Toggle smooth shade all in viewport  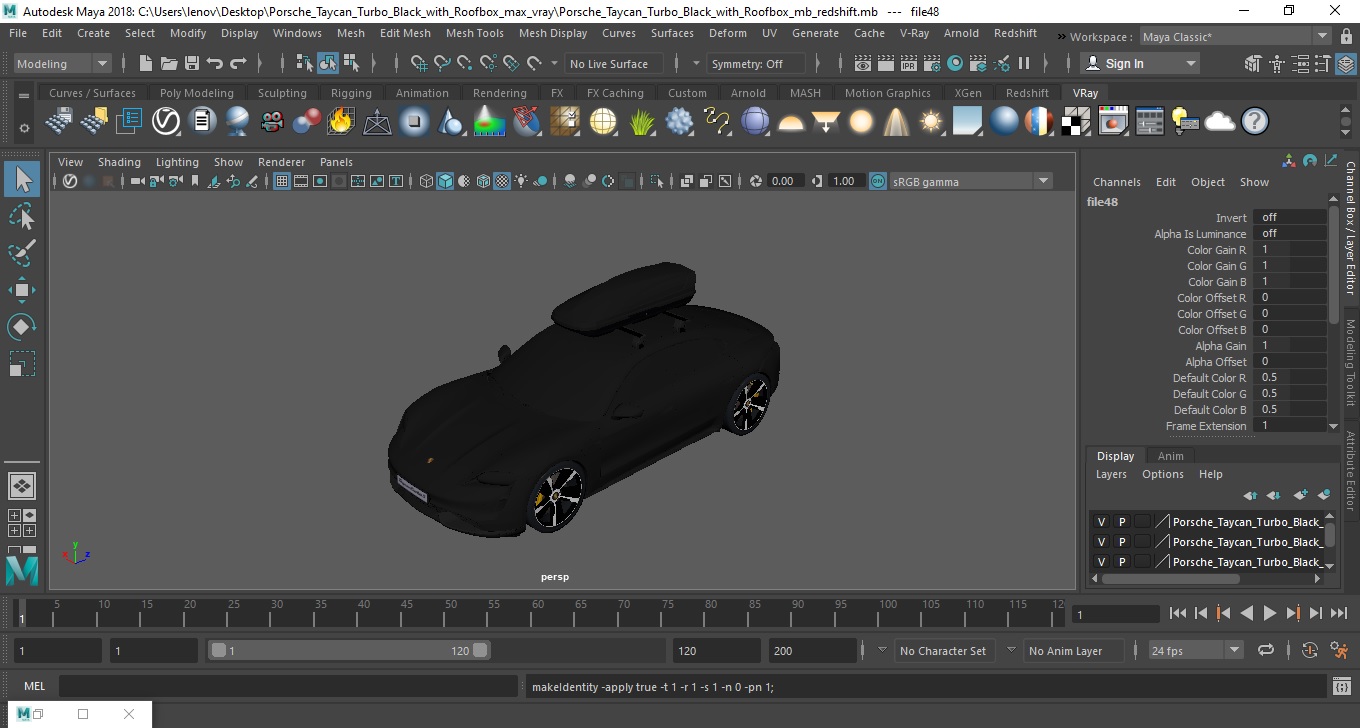[x=445, y=181]
